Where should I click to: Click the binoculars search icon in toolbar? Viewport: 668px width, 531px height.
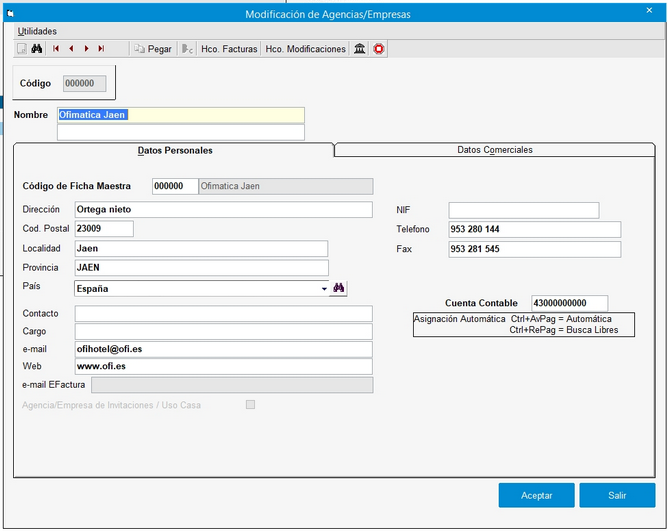click(37, 49)
